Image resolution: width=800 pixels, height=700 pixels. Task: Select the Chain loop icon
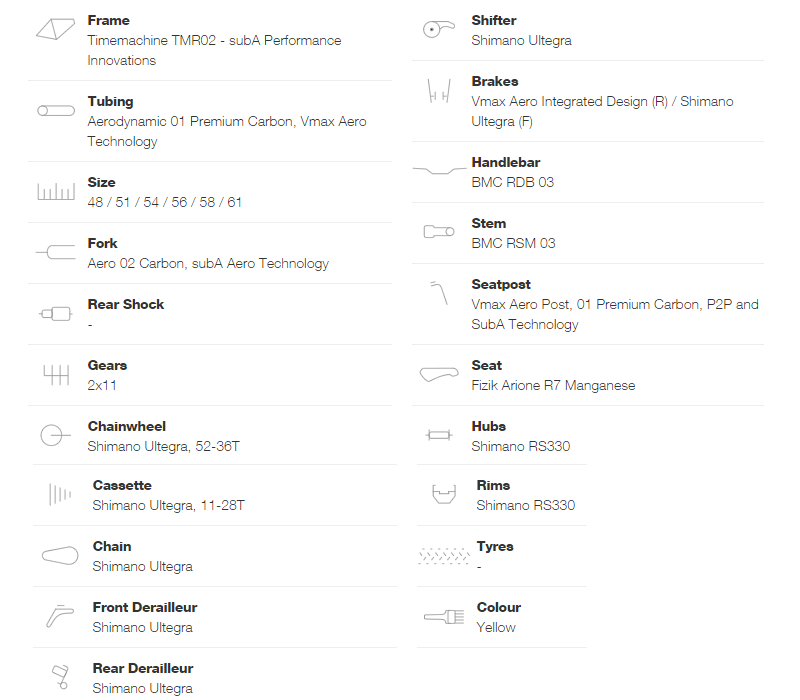click(60, 555)
